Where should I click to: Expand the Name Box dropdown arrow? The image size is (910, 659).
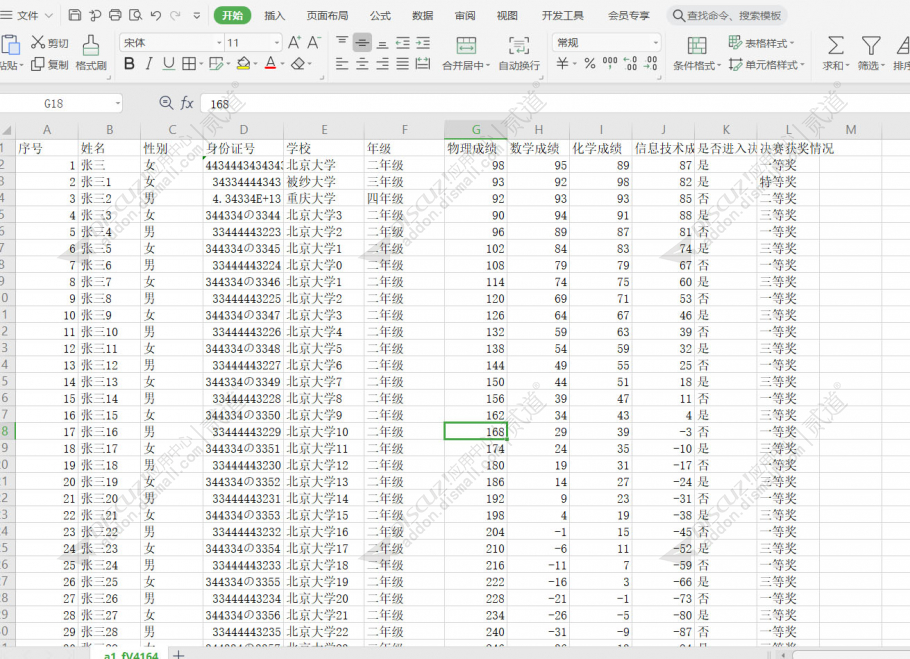[x=118, y=104]
